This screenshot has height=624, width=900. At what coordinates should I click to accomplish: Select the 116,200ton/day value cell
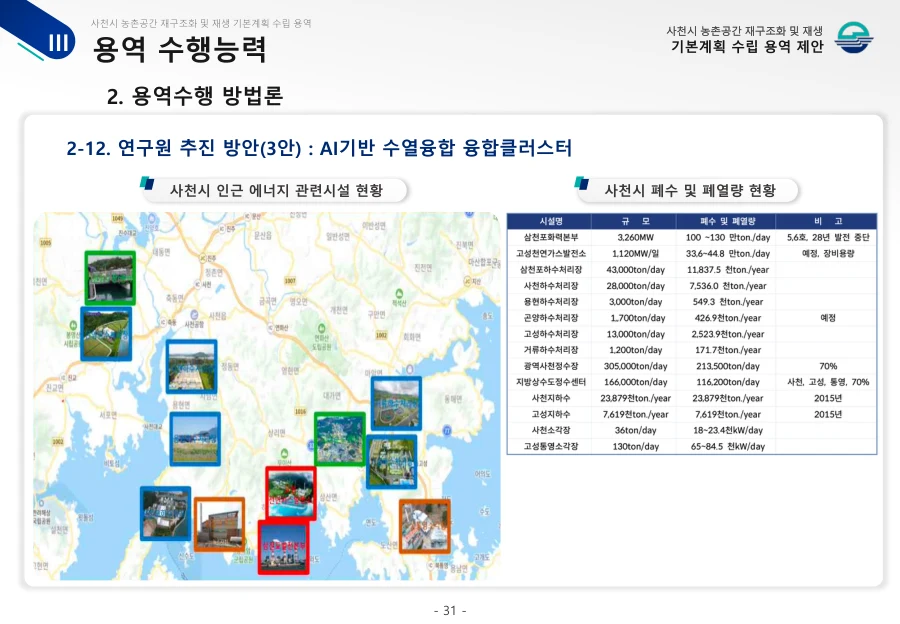[x=727, y=382]
